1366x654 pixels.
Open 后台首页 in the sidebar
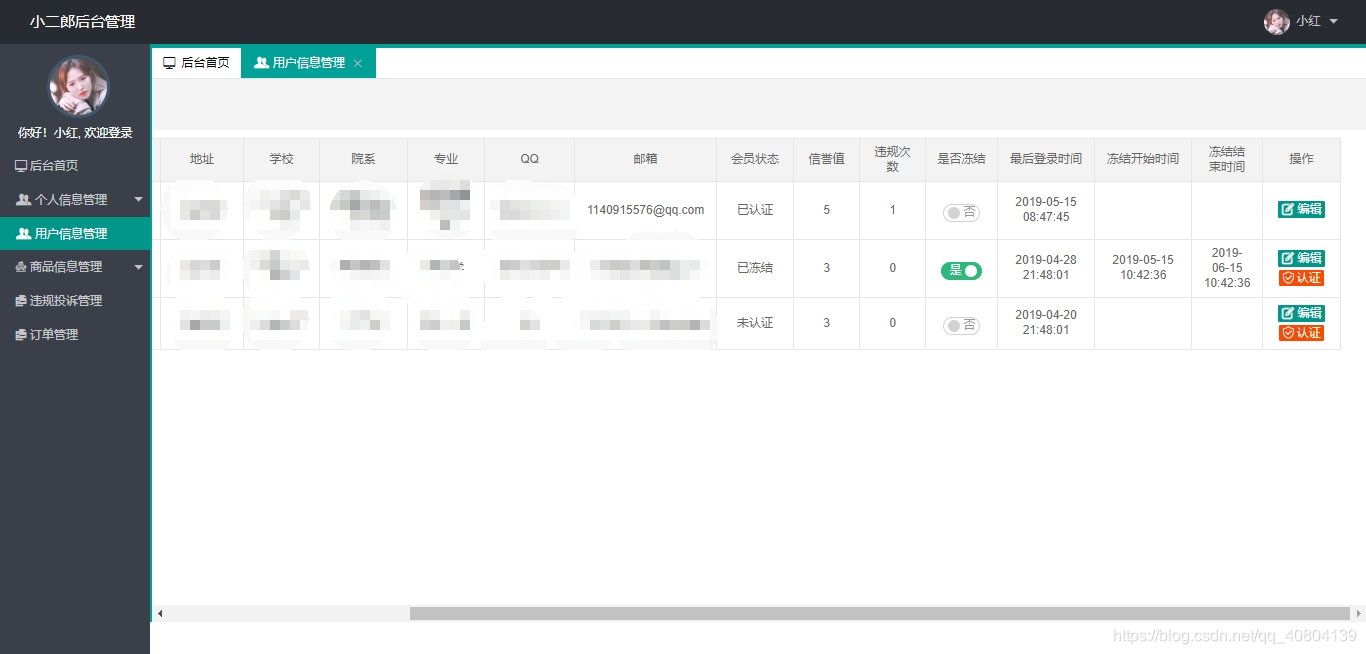coord(75,166)
